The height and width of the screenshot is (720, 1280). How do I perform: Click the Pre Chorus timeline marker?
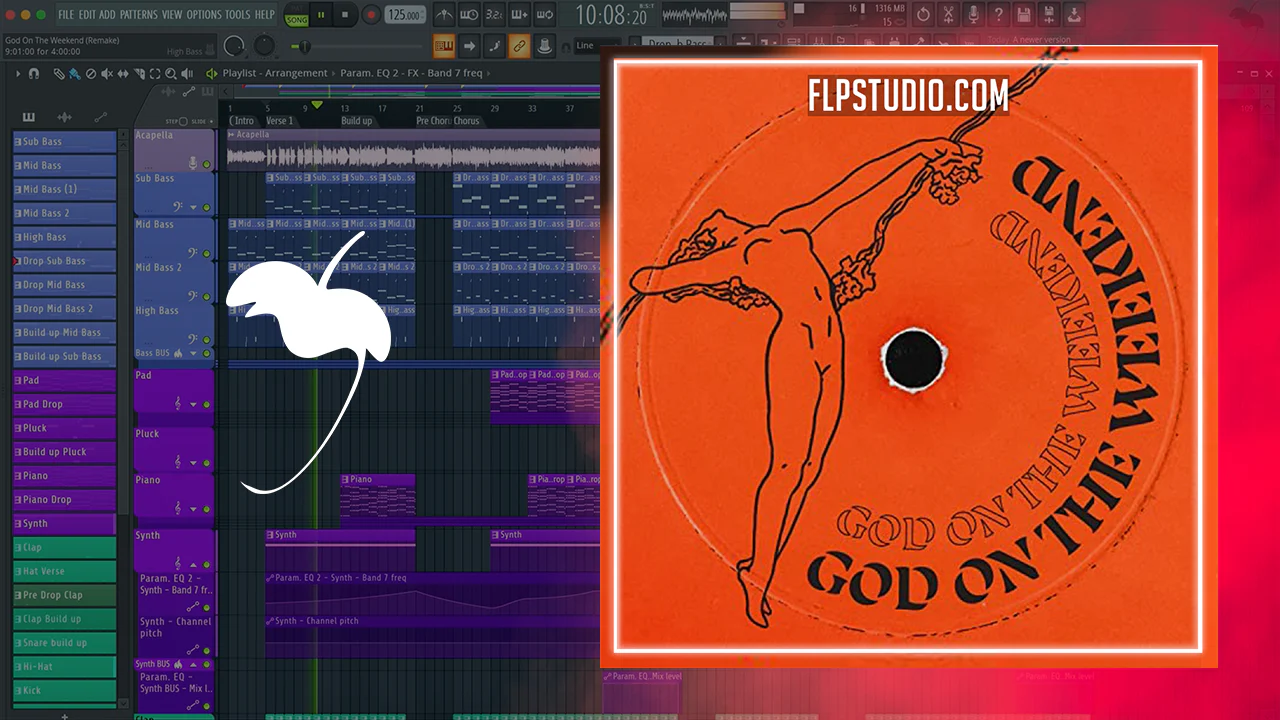[433, 121]
